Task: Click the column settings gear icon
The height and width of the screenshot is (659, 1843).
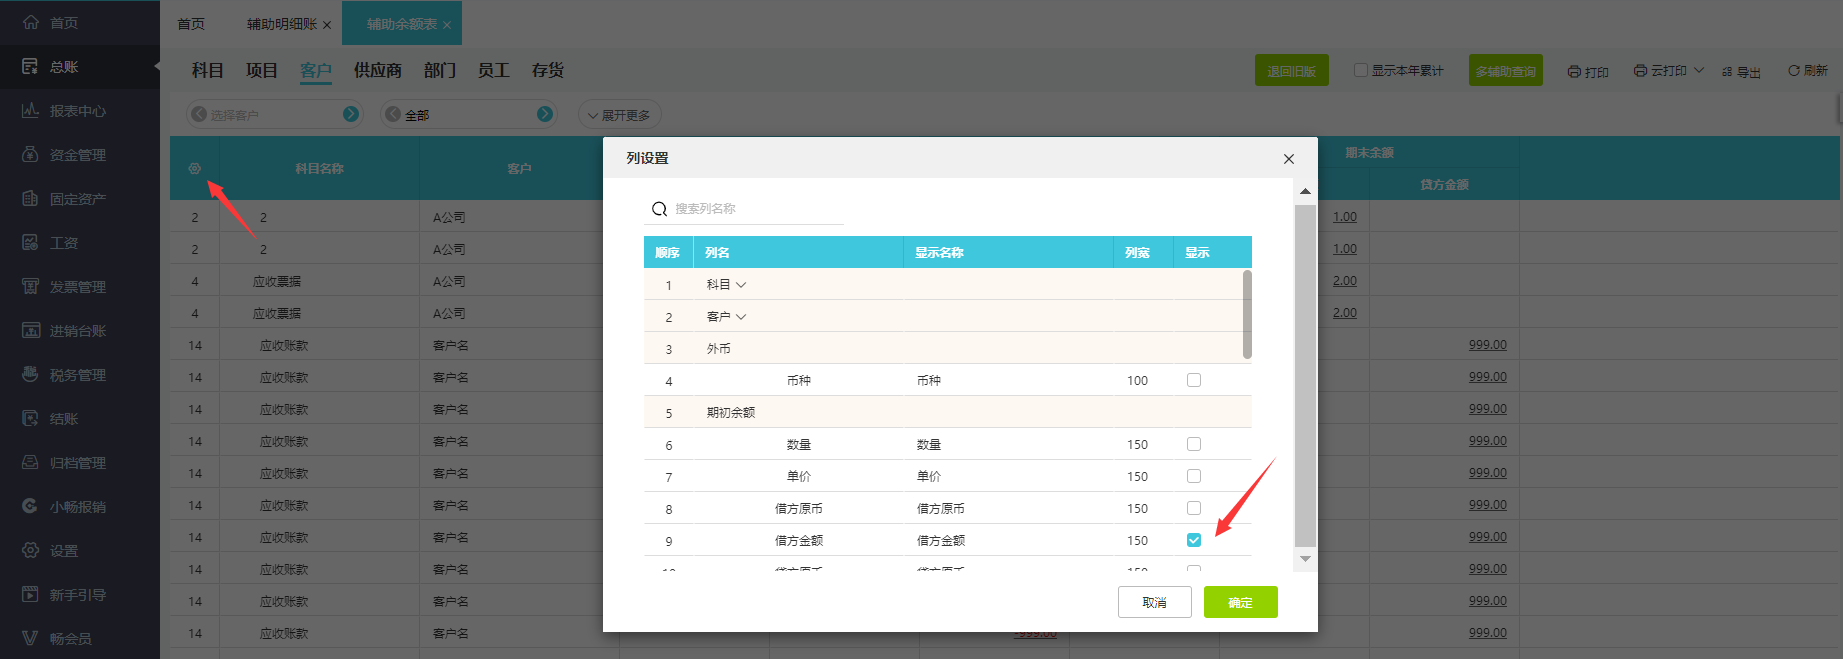Action: (x=195, y=169)
